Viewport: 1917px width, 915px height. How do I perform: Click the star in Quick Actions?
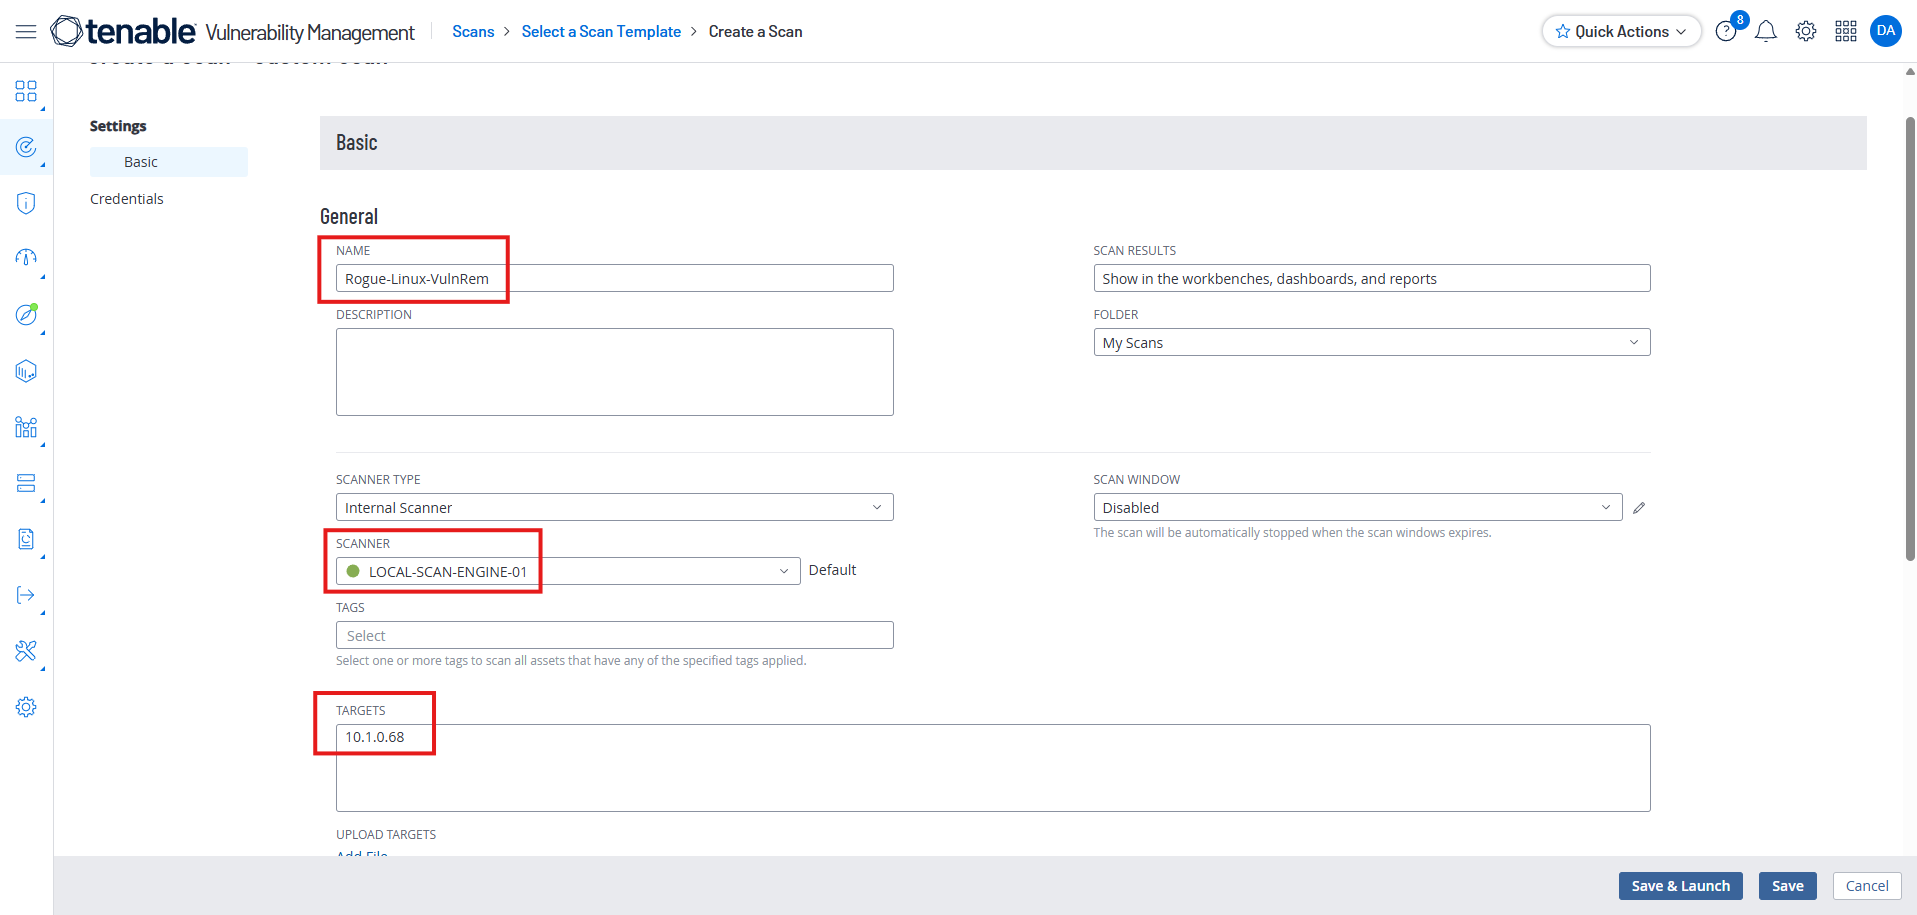click(x=1563, y=32)
